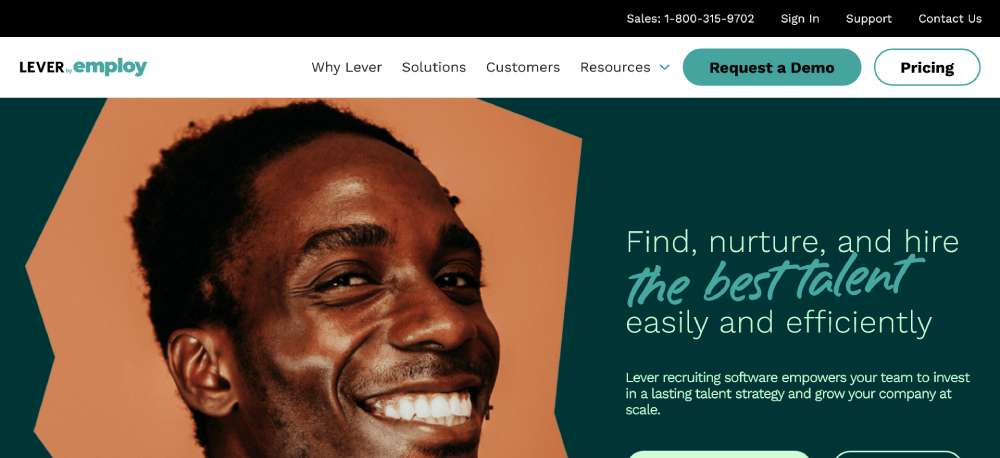The image size is (1000, 458).
Task: Click the smiling man hero image
Action: (x=304, y=278)
